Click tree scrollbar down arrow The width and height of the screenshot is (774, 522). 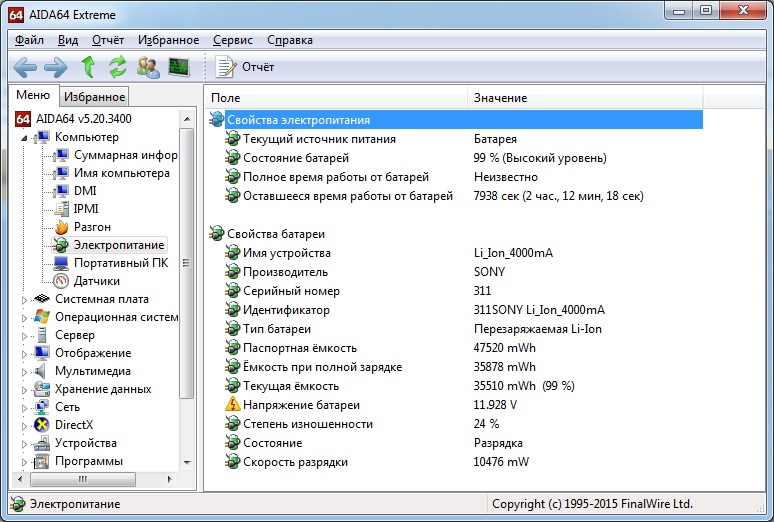187,463
